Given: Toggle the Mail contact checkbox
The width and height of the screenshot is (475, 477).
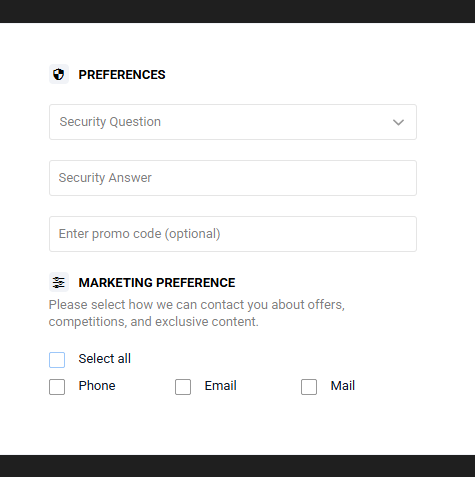Looking at the screenshot, I should (309, 387).
